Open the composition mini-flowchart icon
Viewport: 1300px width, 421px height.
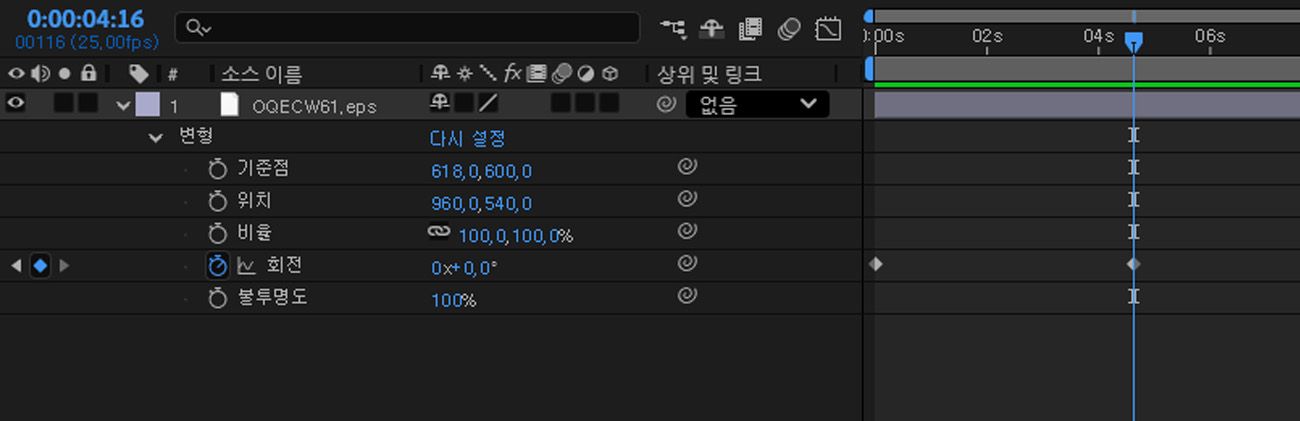click(673, 29)
